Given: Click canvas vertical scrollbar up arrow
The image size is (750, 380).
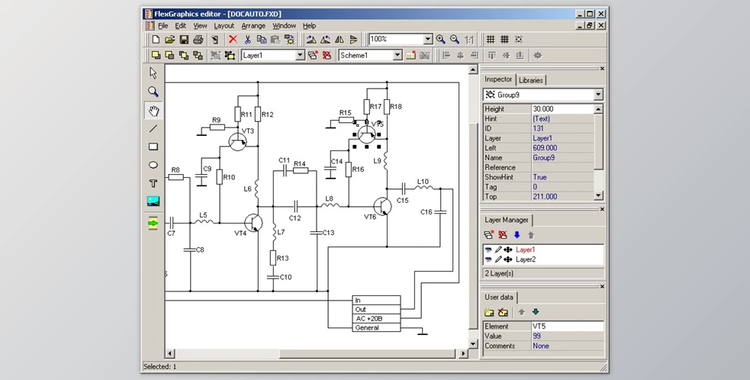Looking at the screenshot, I should pos(473,70).
